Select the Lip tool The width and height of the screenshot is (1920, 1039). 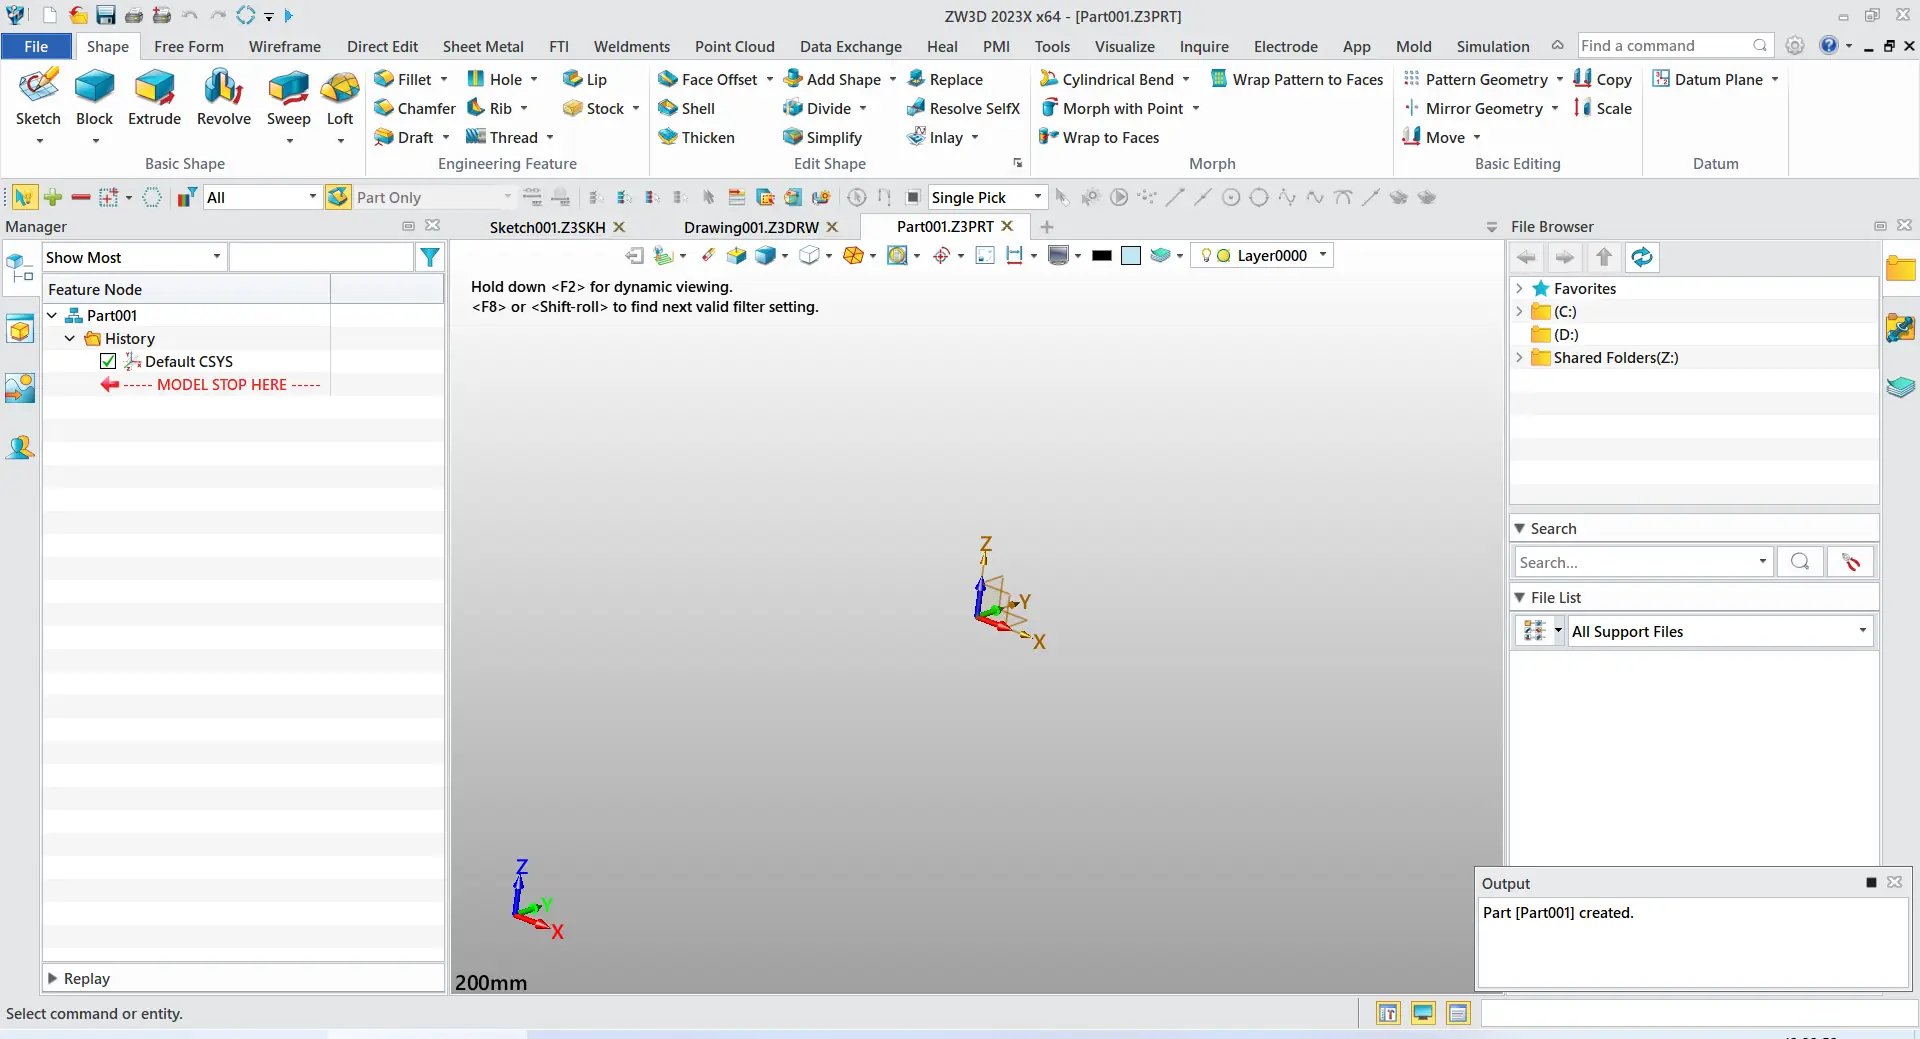pos(585,79)
